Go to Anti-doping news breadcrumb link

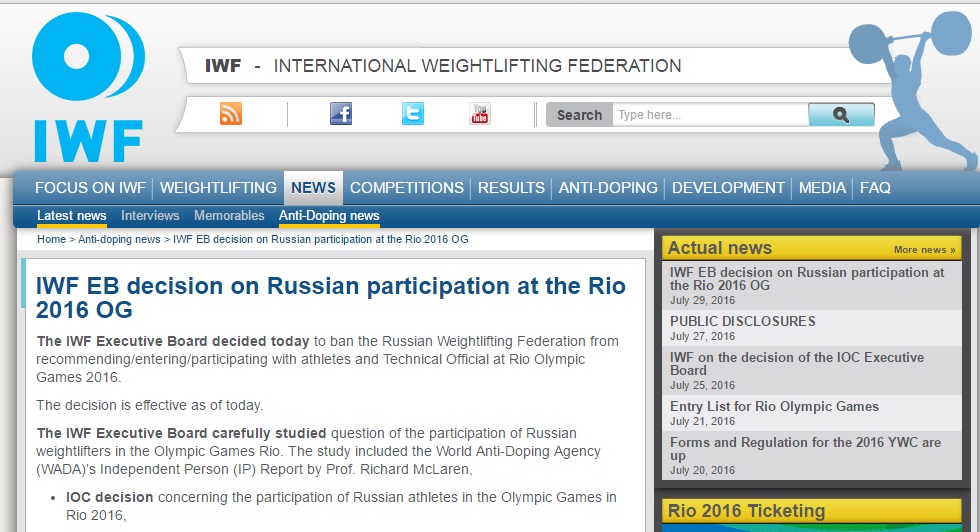(119, 239)
